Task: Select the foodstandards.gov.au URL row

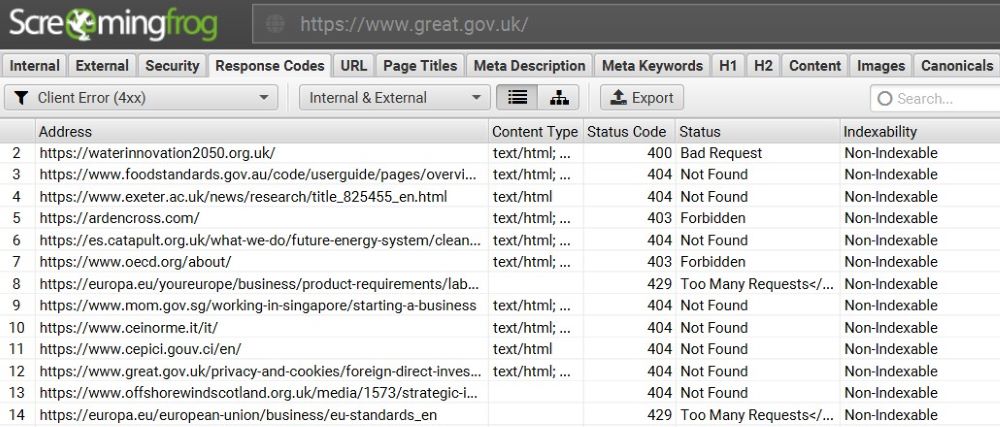Action: click(x=500, y=175)
